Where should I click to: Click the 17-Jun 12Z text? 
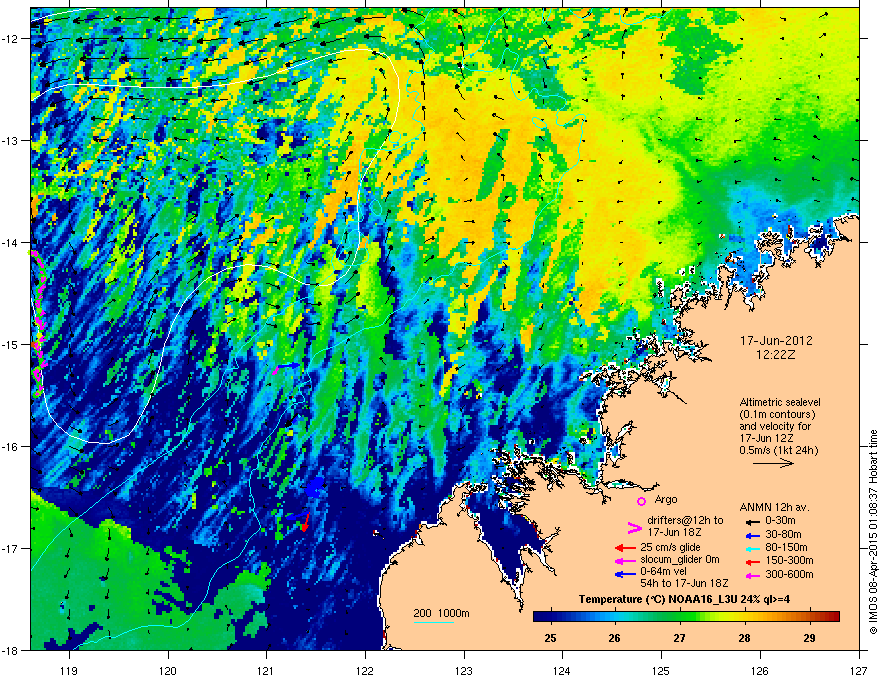pyautogui.click(x=767, y=438)
